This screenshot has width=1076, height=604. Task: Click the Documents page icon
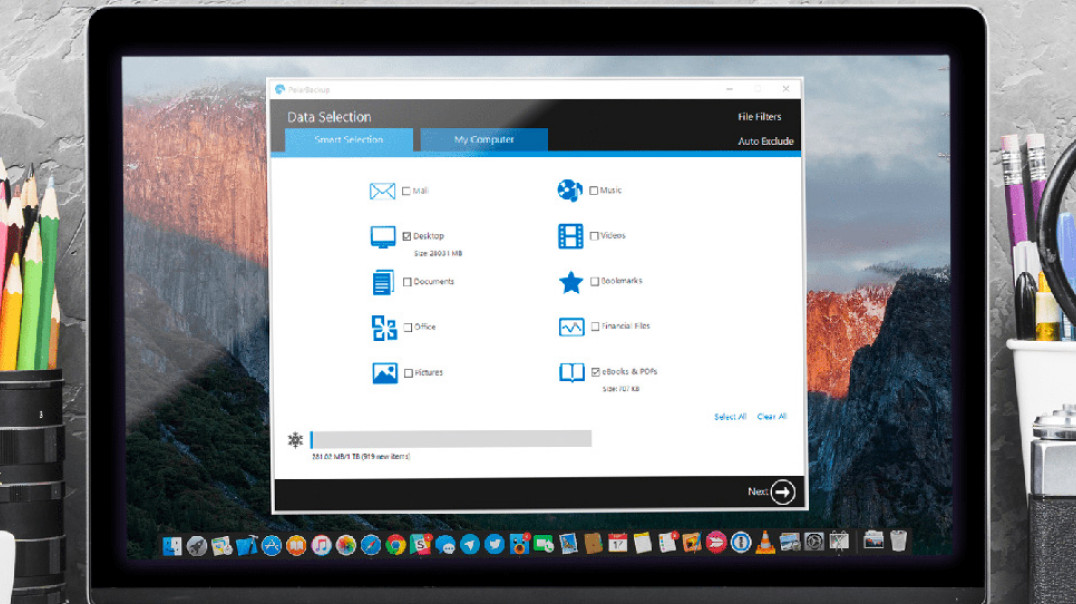[383, 282]
